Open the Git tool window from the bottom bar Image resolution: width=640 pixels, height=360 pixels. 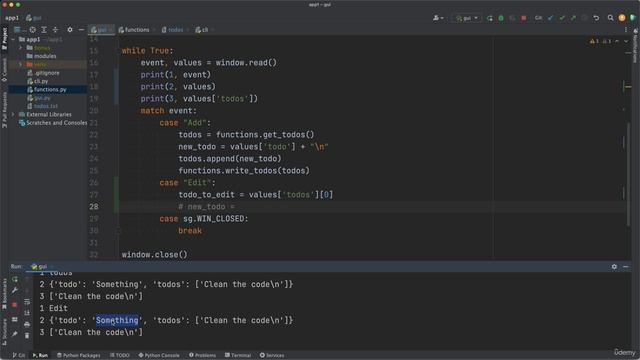pos(19,355)
